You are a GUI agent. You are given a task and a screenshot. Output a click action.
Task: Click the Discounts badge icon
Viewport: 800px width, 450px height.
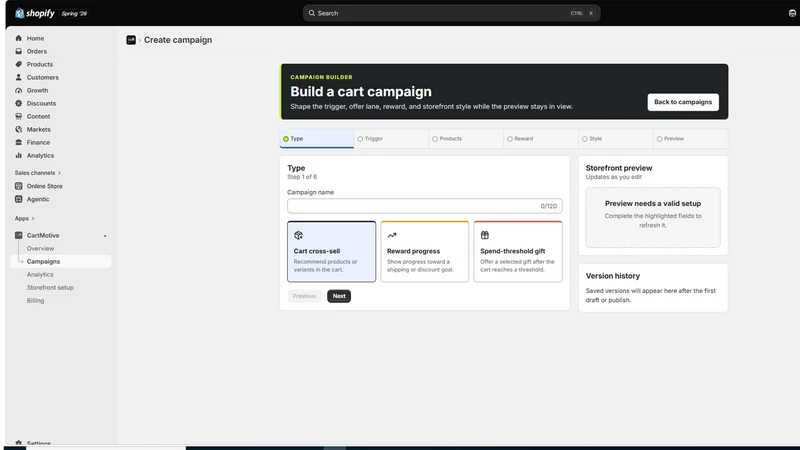(x=18, y=103)
